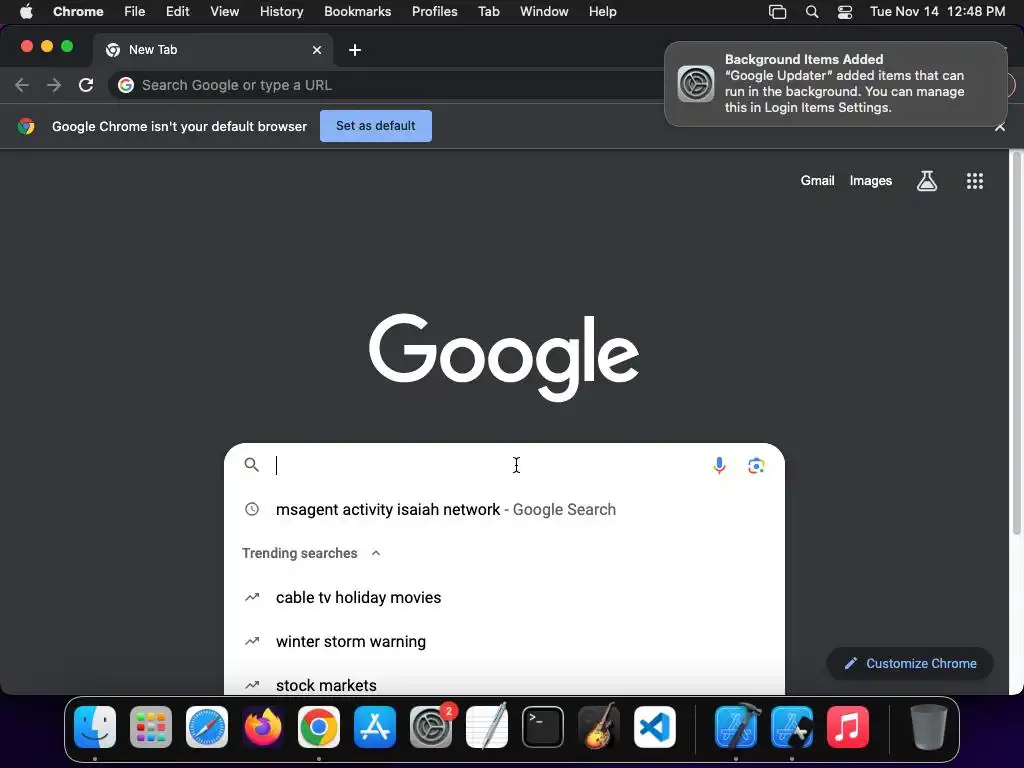Open a new tab with plus icon

pyautogui.click(x=355, y=50)
